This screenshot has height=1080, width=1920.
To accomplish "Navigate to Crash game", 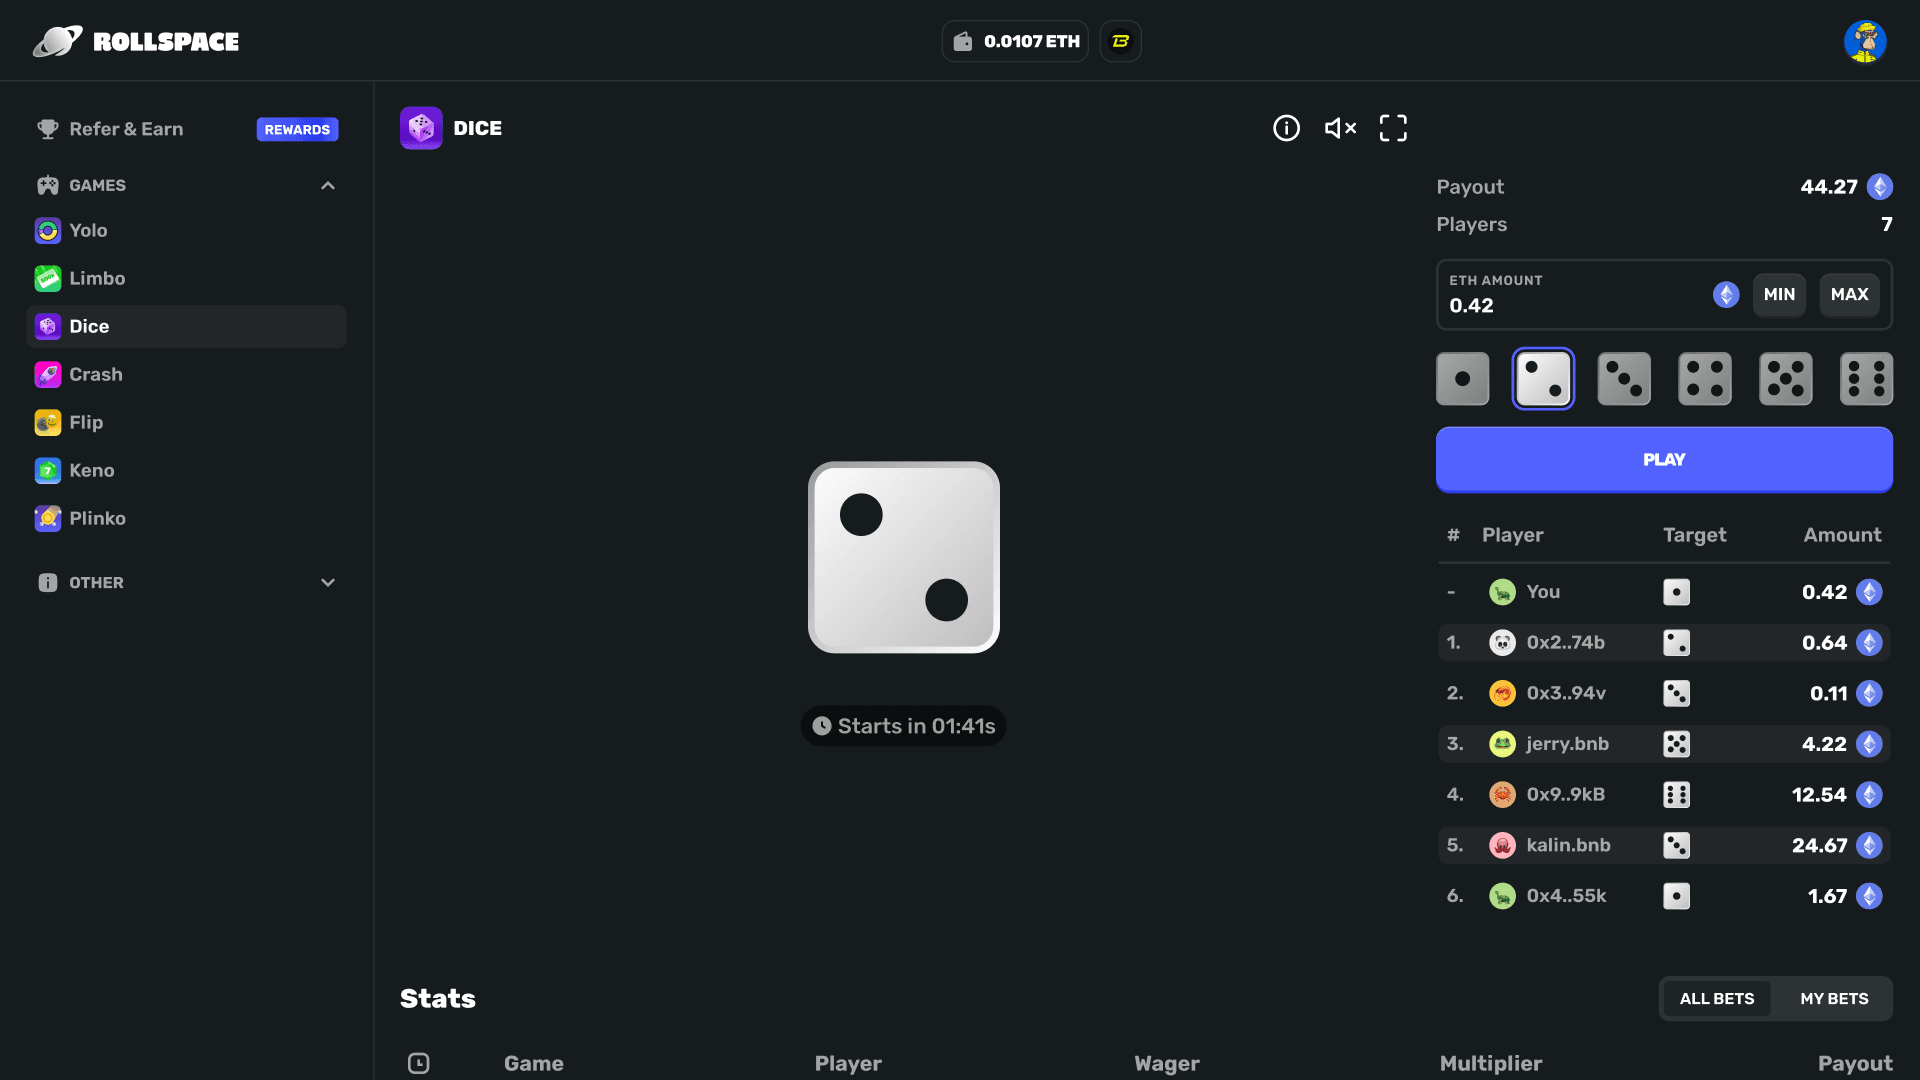I will coord(96,375).
